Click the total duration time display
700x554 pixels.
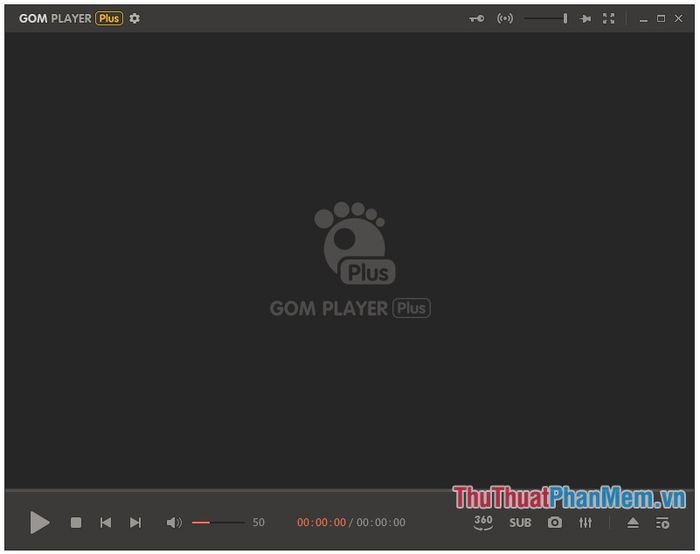pos(381,522)
